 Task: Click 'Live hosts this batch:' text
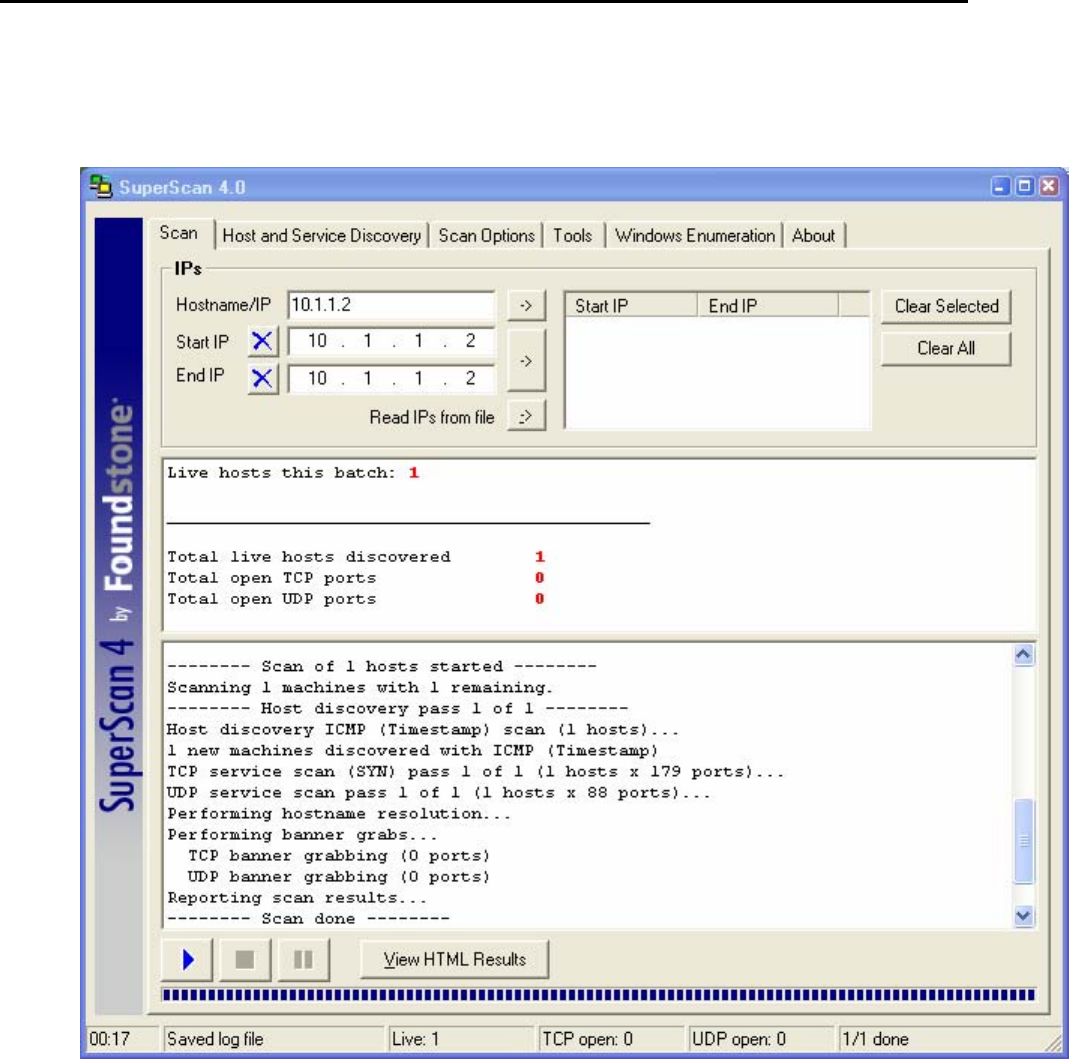click(x=282, y=473)
